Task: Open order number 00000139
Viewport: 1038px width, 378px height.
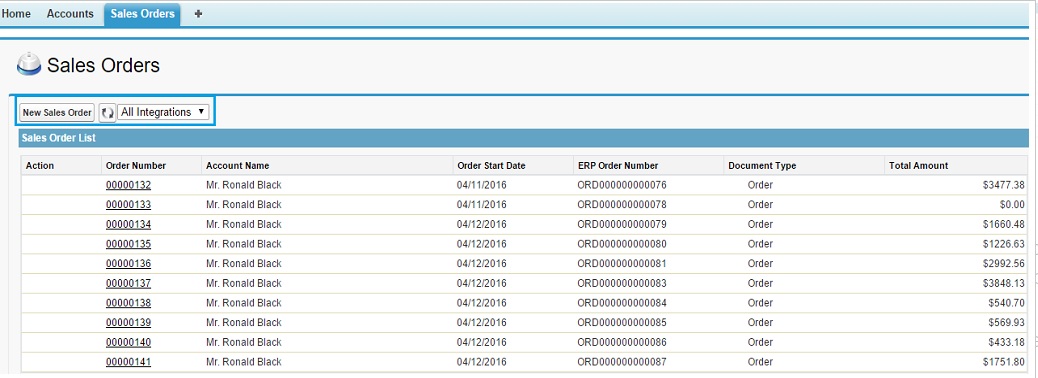Action: tap(128, 322)
